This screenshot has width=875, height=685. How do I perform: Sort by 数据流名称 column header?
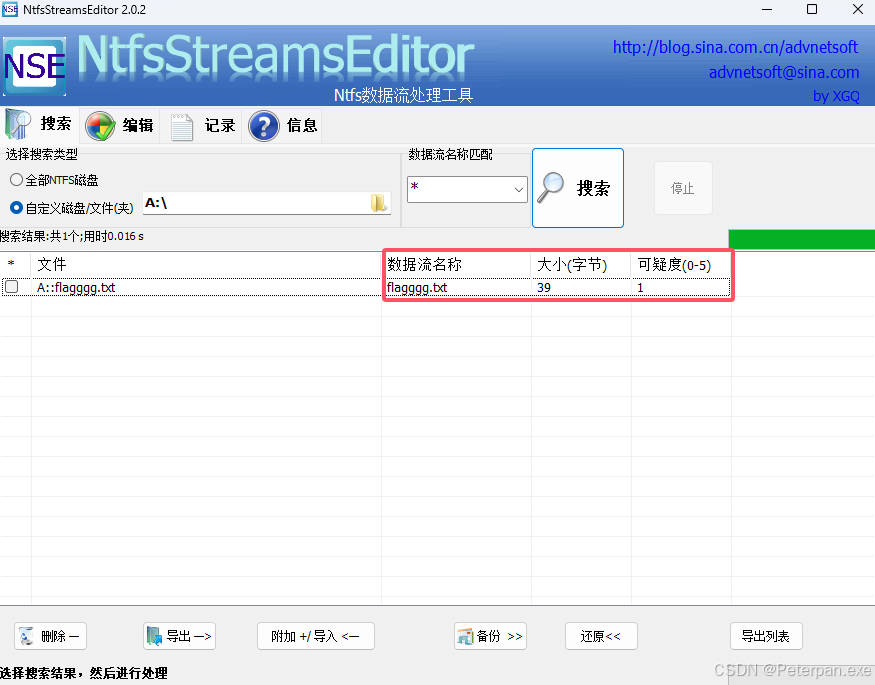point(456,264)
